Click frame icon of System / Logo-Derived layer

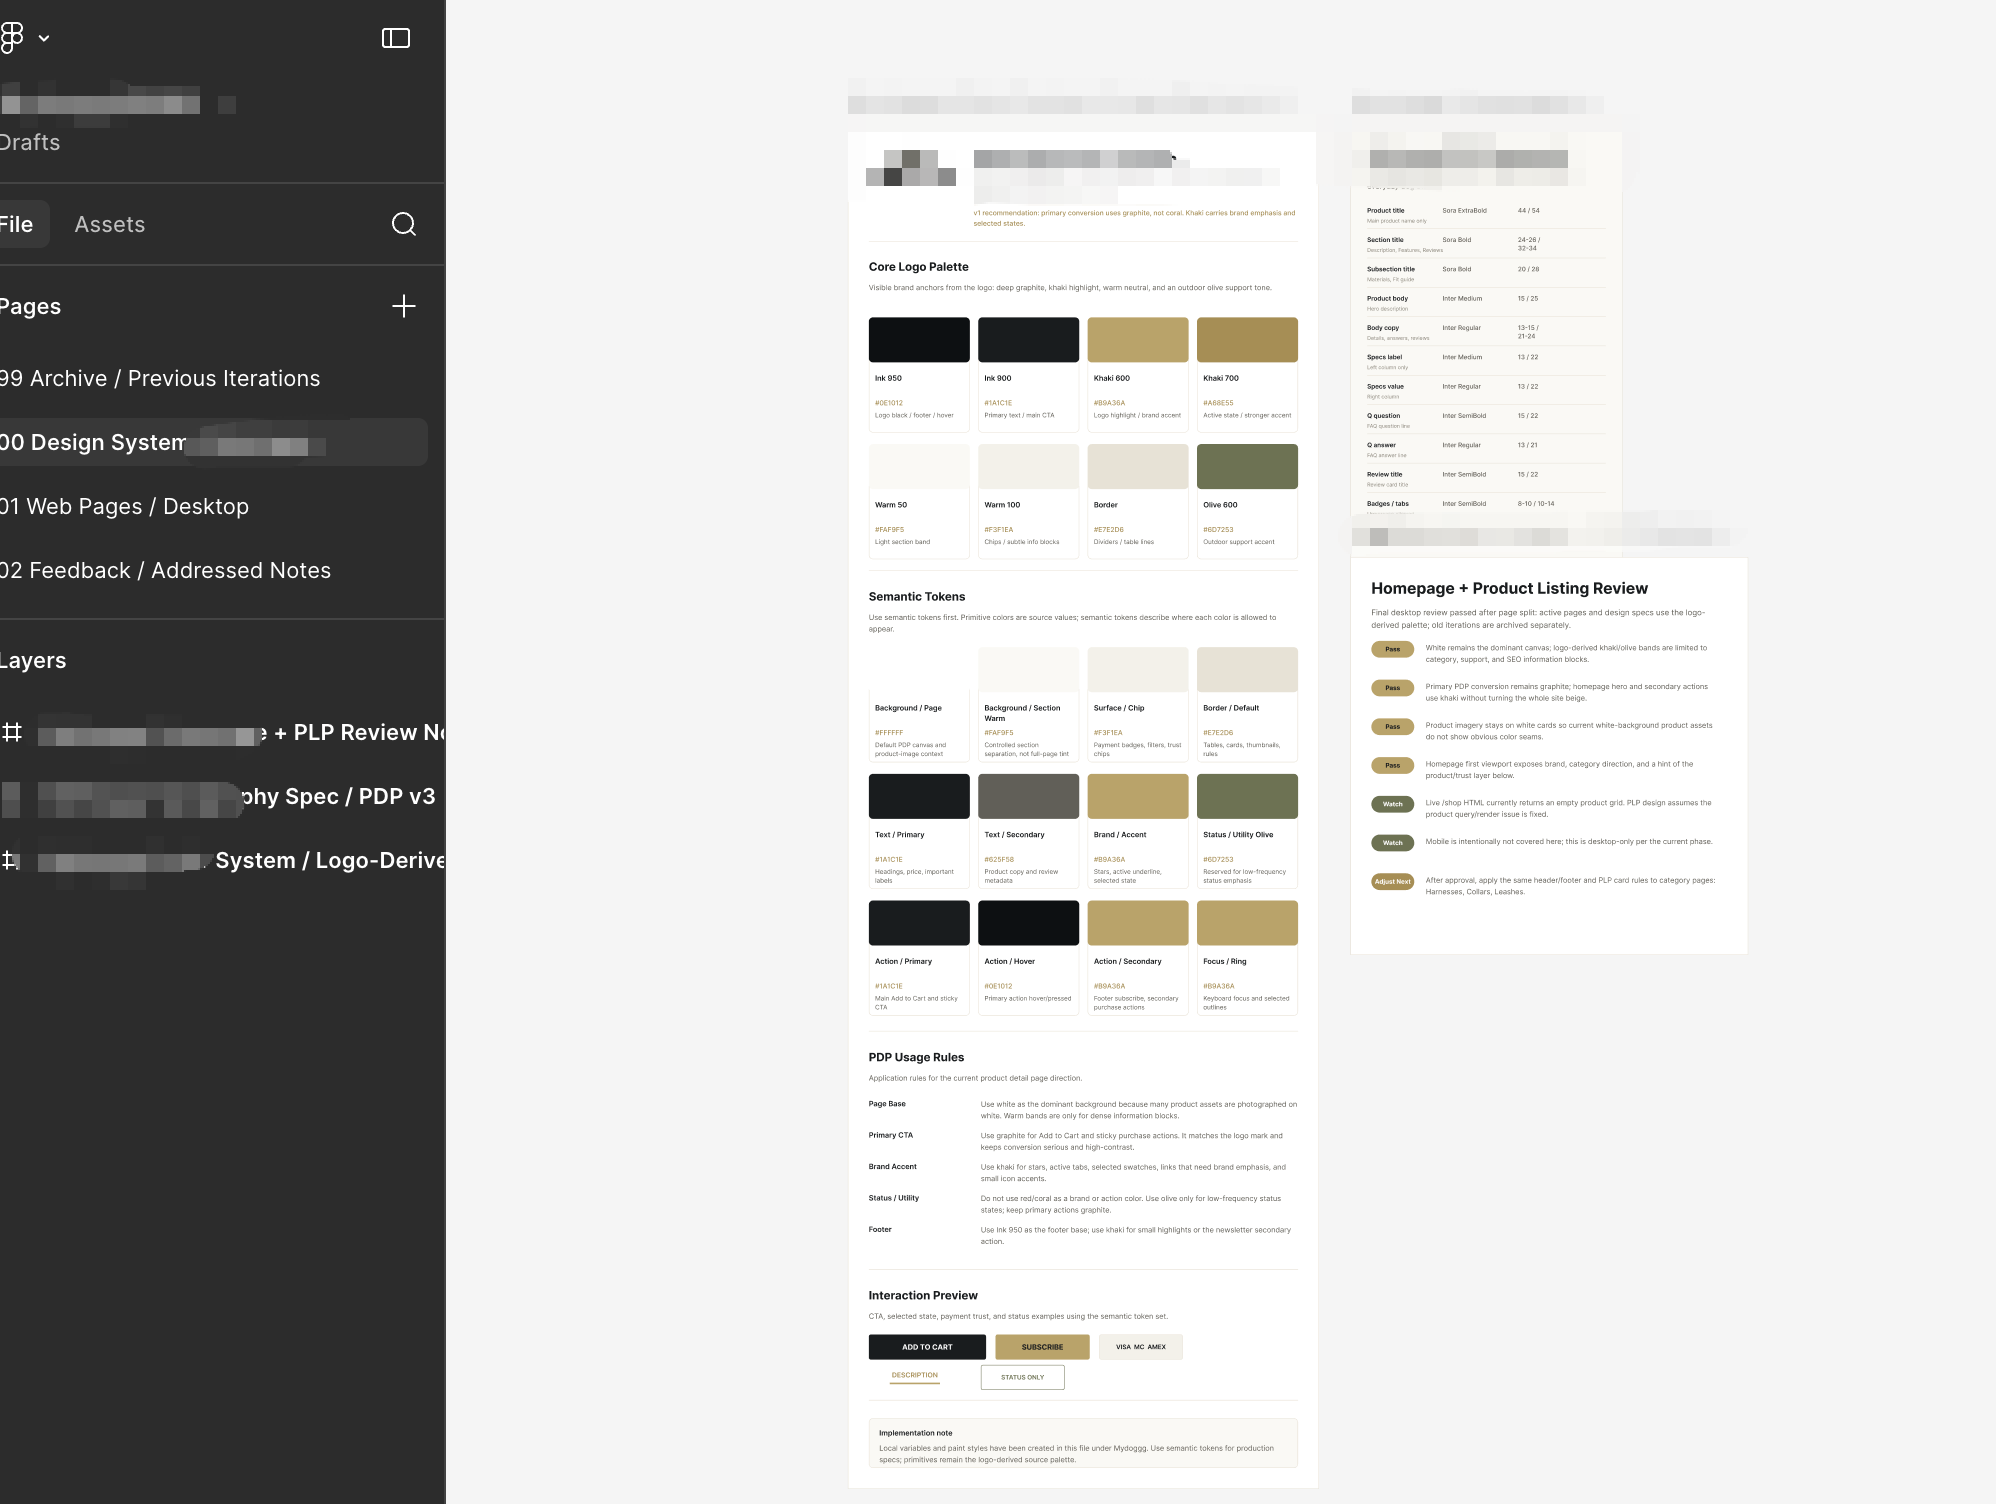(10, 860)
